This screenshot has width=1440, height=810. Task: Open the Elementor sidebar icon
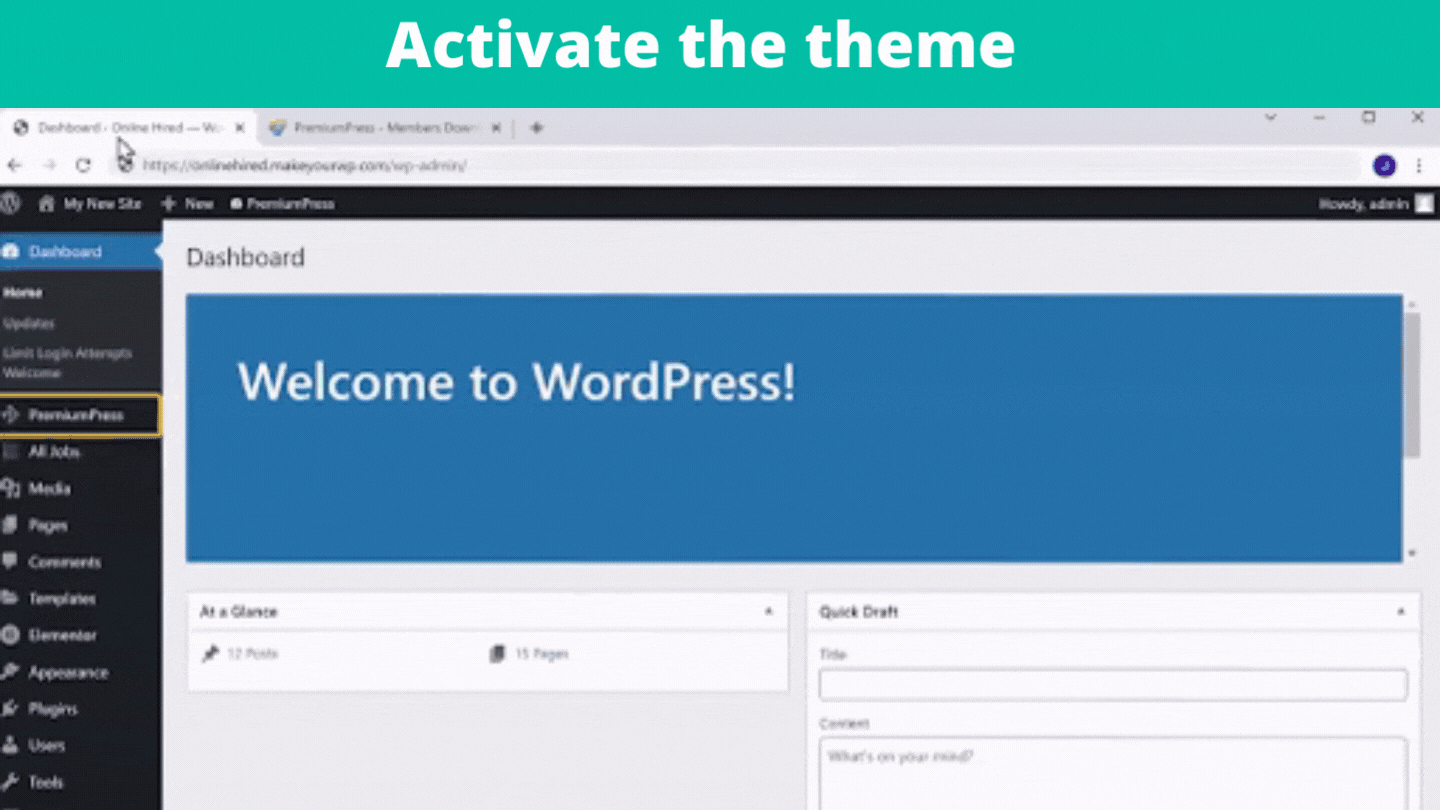coord(11,635)
